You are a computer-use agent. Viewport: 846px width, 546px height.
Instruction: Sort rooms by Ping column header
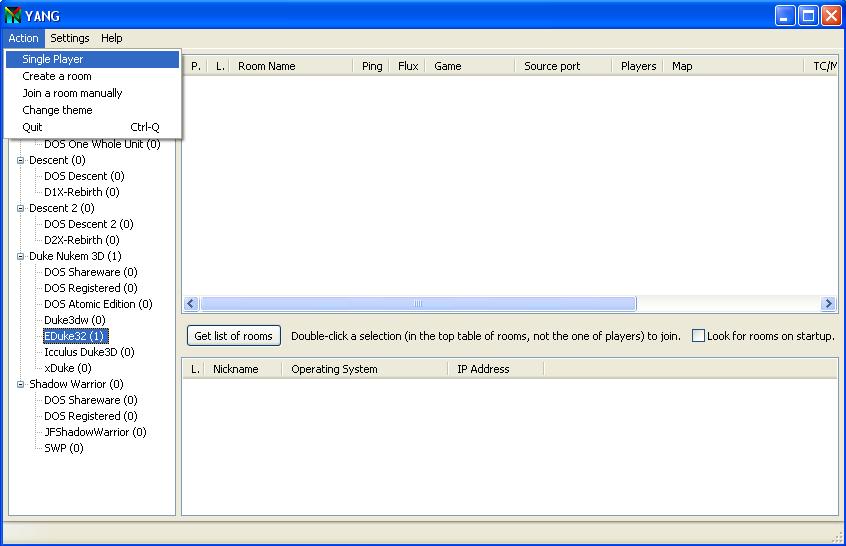[372, 66]
